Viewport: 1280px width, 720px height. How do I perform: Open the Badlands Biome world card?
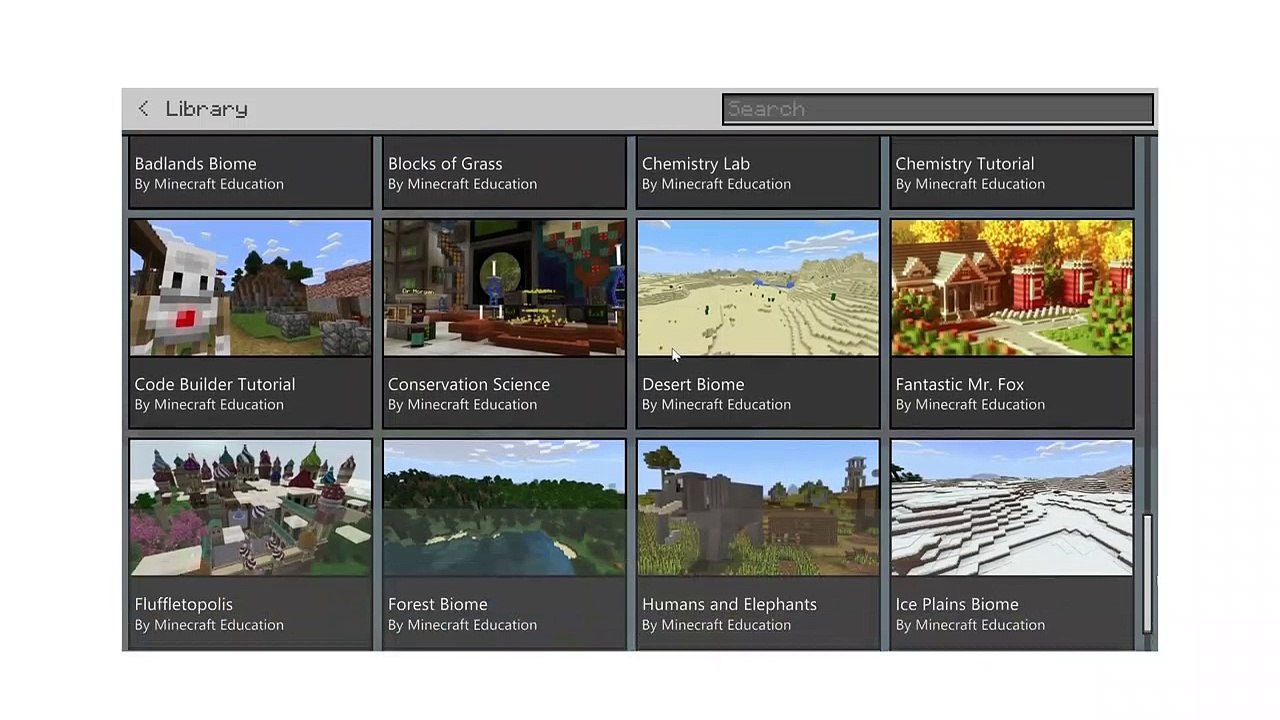[x=250, y=172]
